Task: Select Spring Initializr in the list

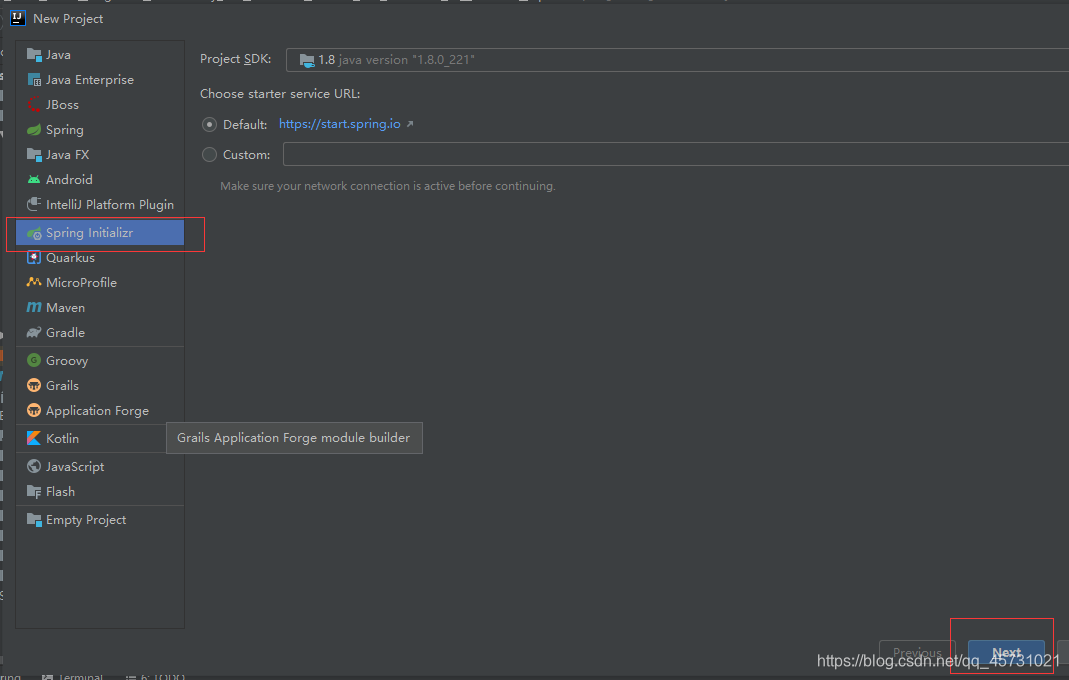Action: tap(100, 233)
